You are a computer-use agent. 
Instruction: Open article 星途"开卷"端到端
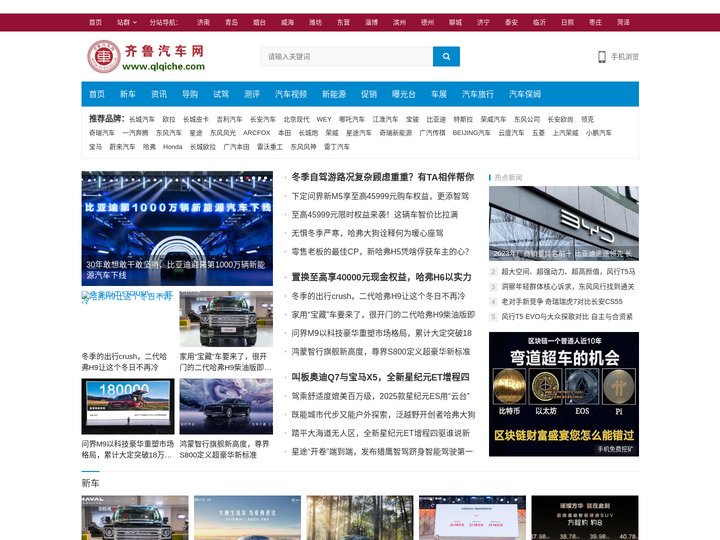(x=382, y=452)
